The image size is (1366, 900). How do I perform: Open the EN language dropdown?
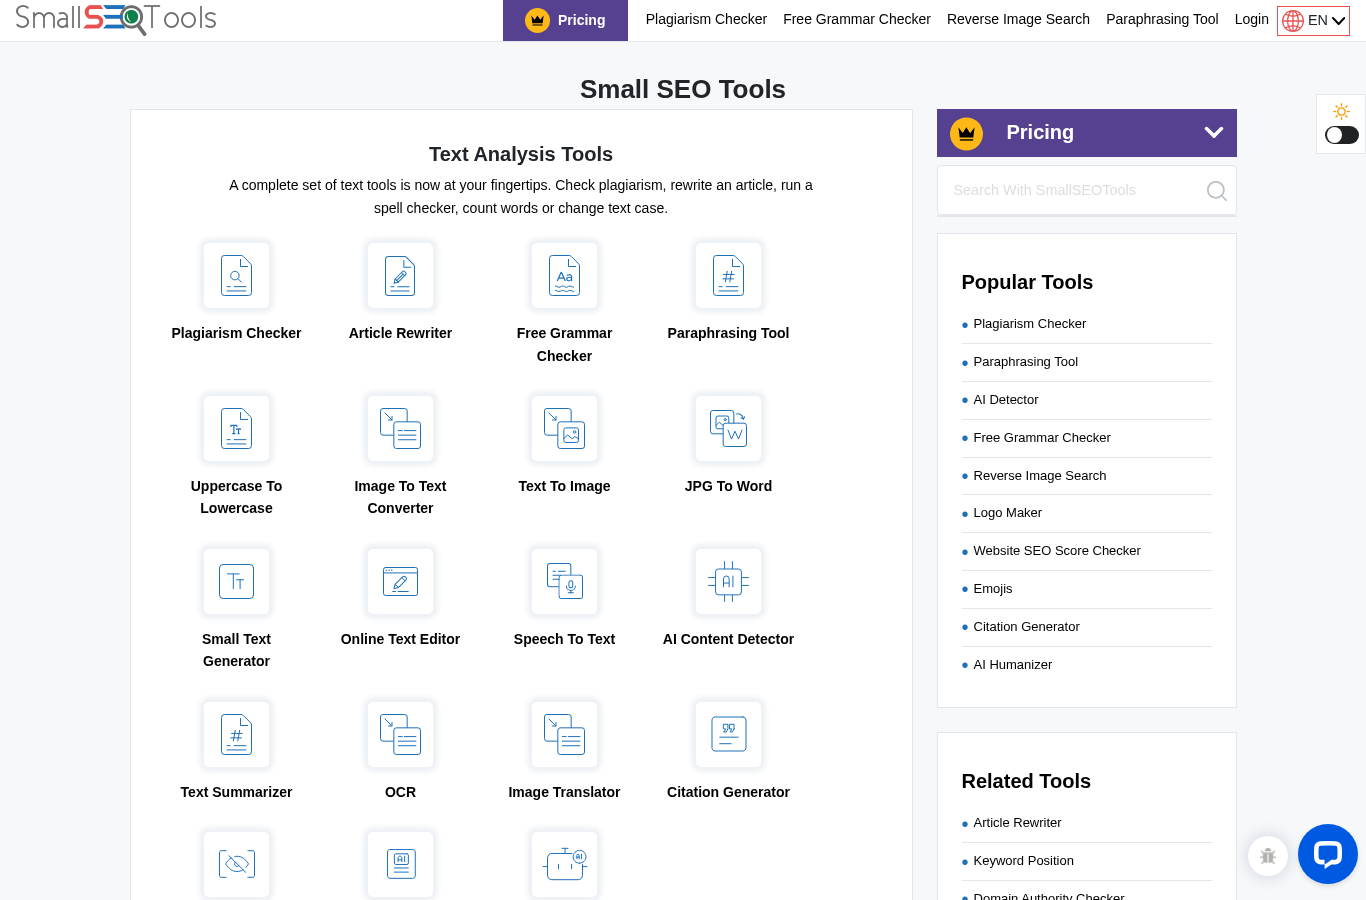point(1313,21)
